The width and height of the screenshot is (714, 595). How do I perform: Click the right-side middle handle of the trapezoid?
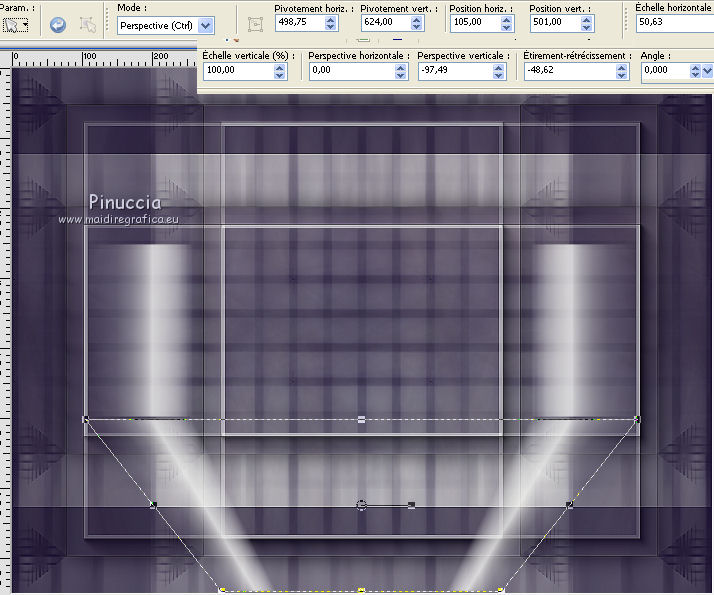coord(569,505)
